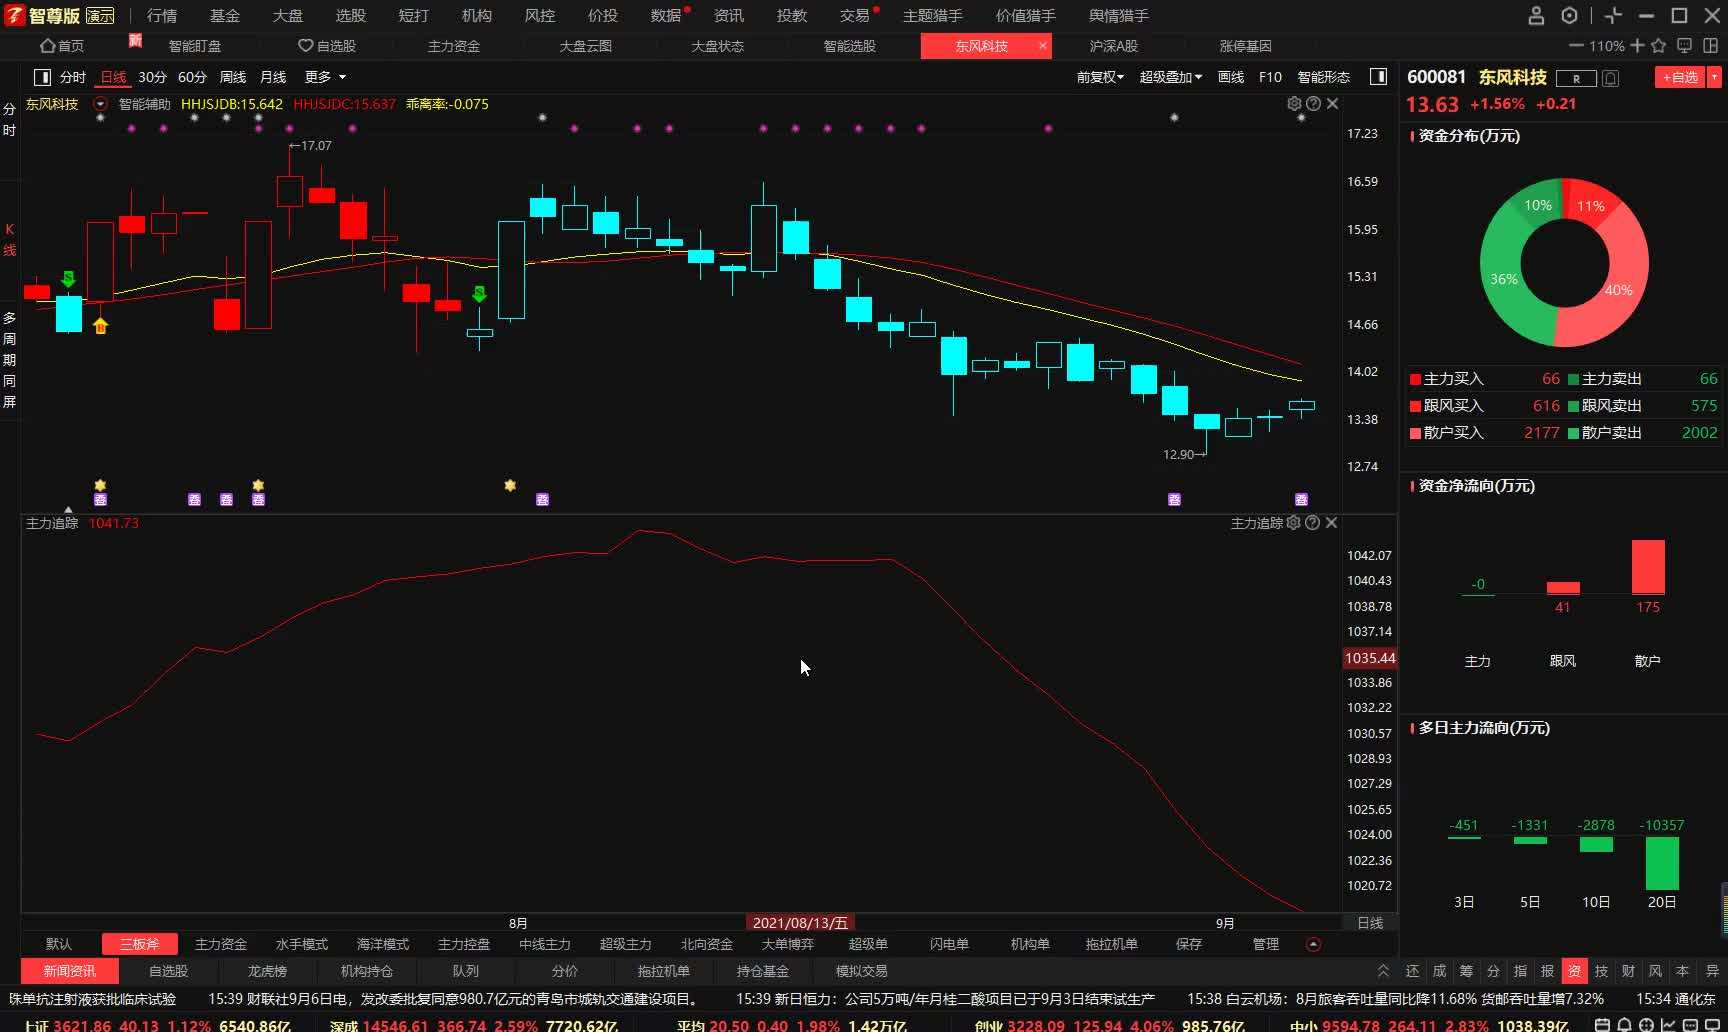
Task: Click the K线 left sidebar item
Action: click(9, 240)
